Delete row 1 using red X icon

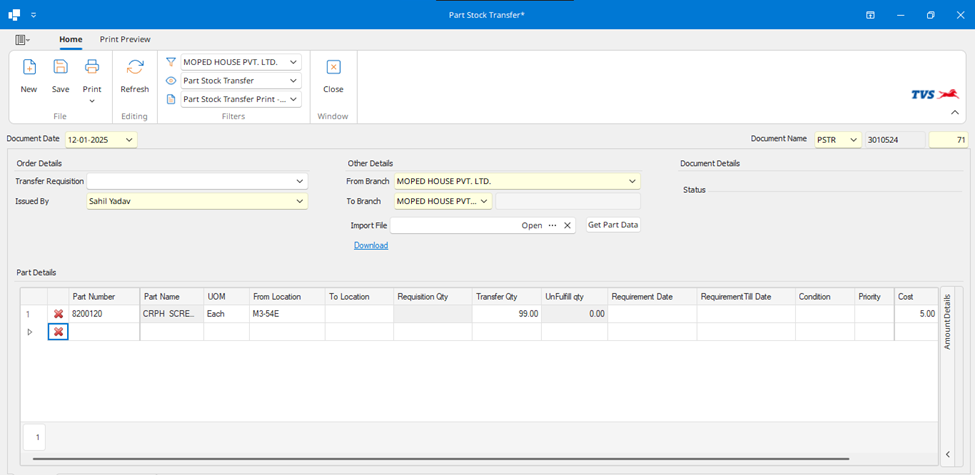[x=58, y=314]
